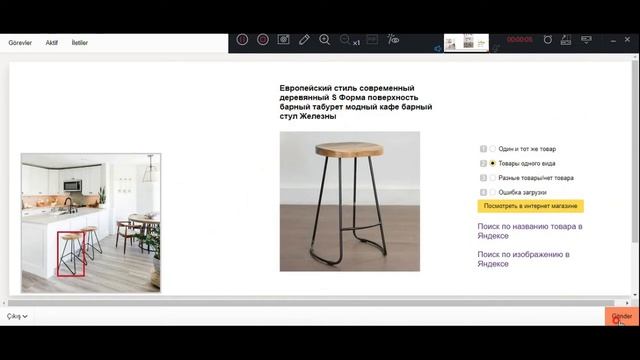
Task: Click the horizontal scrollbar of the task page
Action: pyautogui.click(x=311, y=303)
